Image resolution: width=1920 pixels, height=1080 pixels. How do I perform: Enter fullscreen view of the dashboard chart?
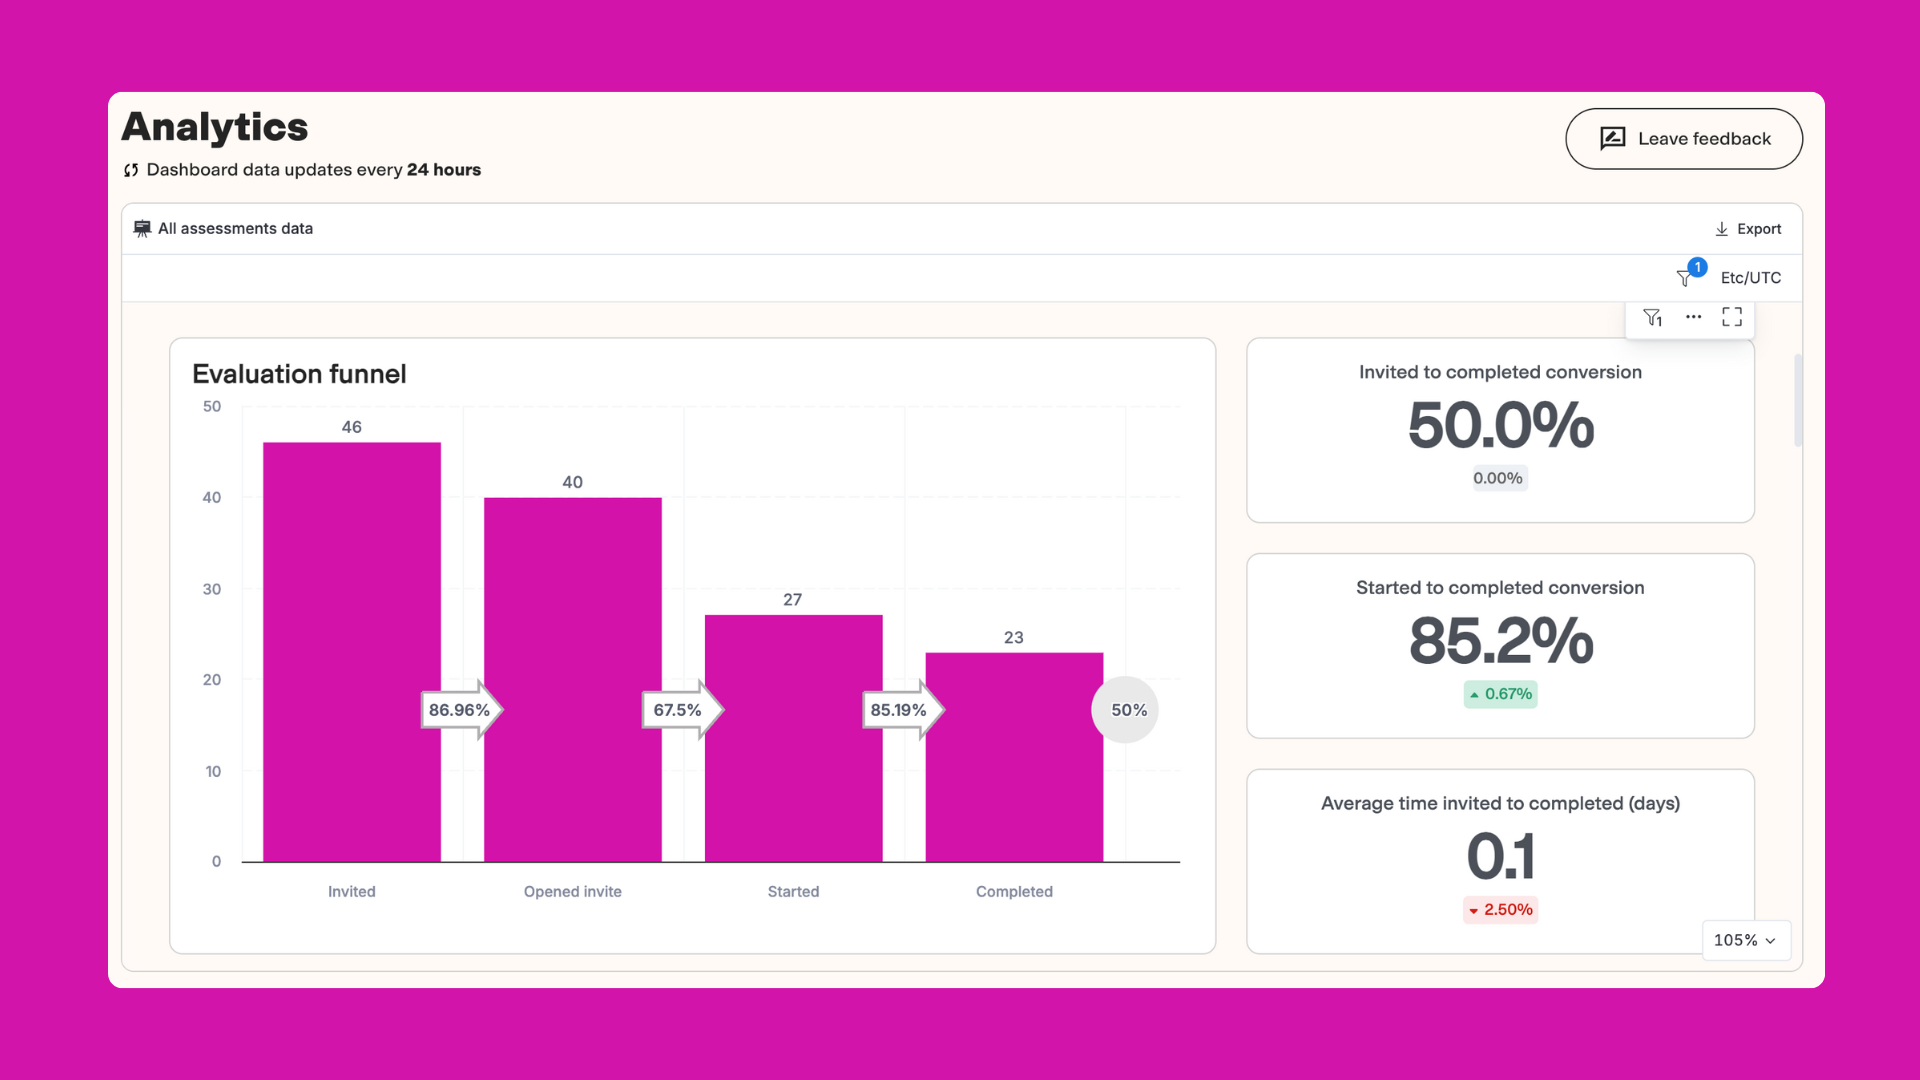(x=1733, y=317)
